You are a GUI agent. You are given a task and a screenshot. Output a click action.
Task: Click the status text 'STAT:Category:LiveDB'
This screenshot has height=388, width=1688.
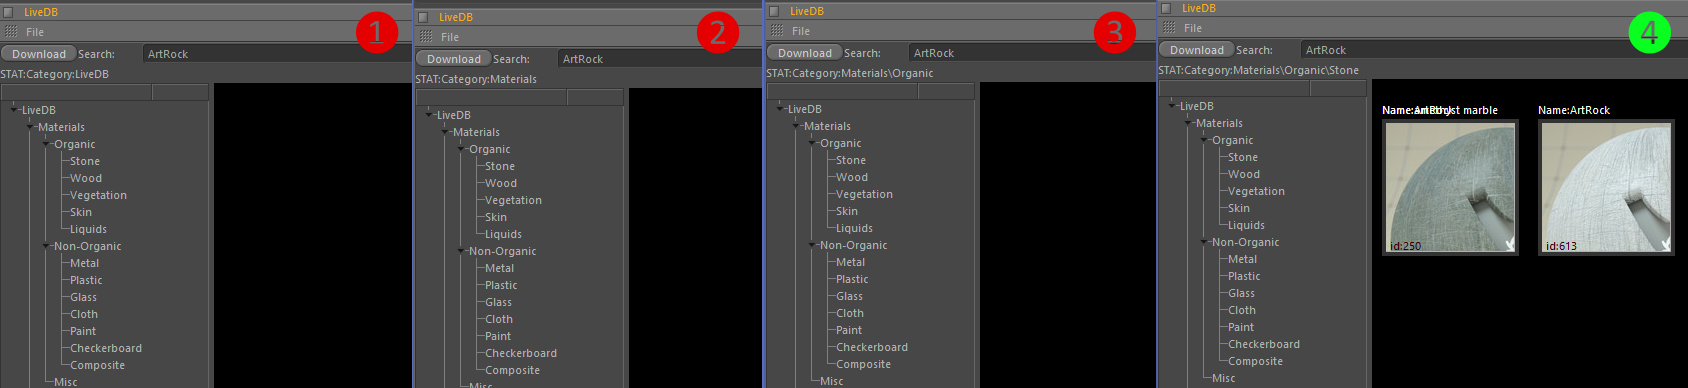coord(55,74)
